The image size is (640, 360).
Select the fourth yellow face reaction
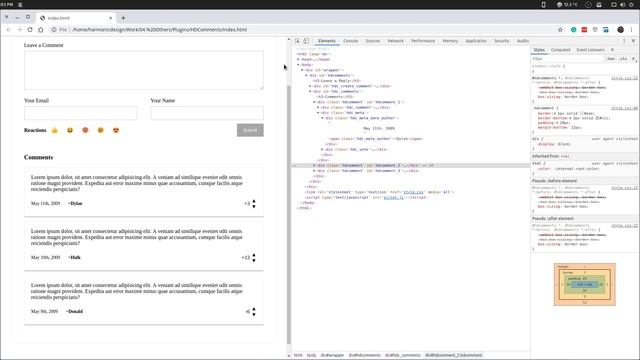coord(100,130)
